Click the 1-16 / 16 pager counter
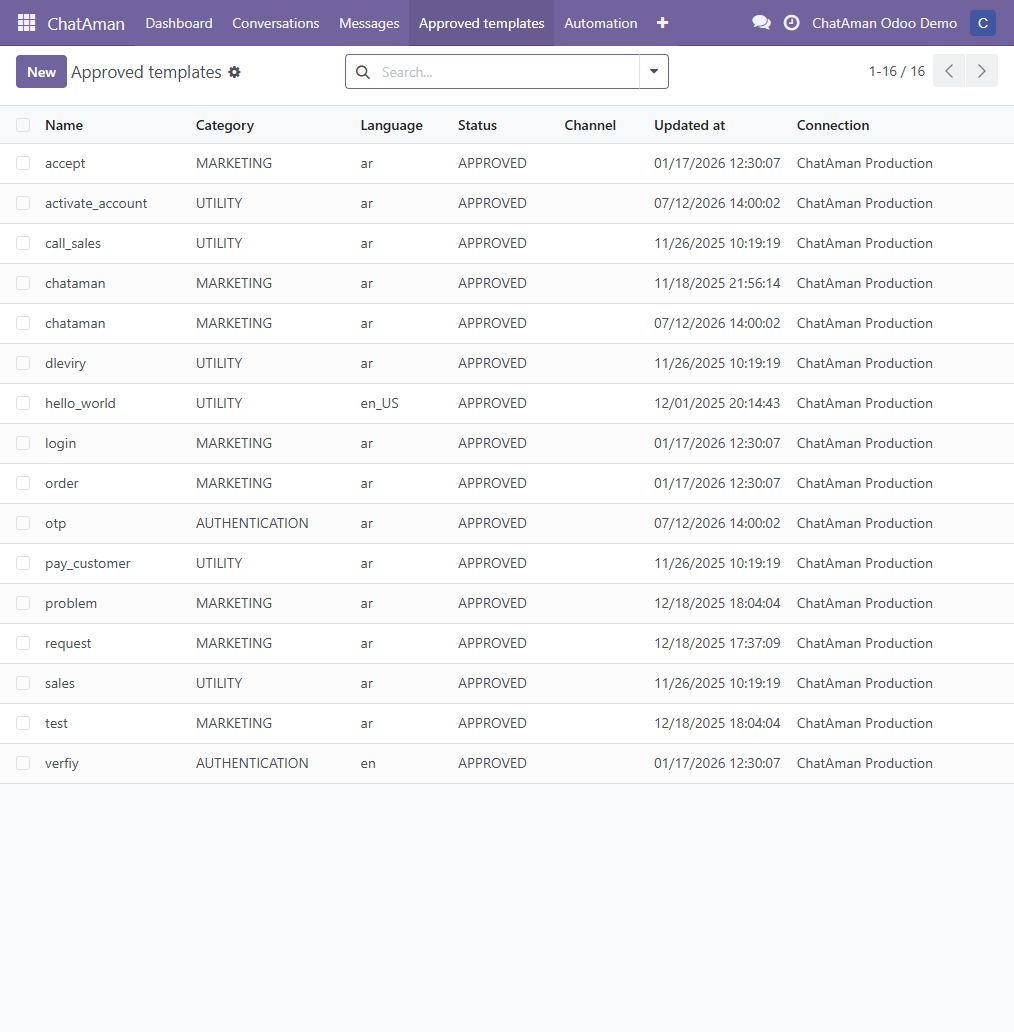This screenshot has height=1032, width=1014. pyautogui.click(x=897, y=71)
